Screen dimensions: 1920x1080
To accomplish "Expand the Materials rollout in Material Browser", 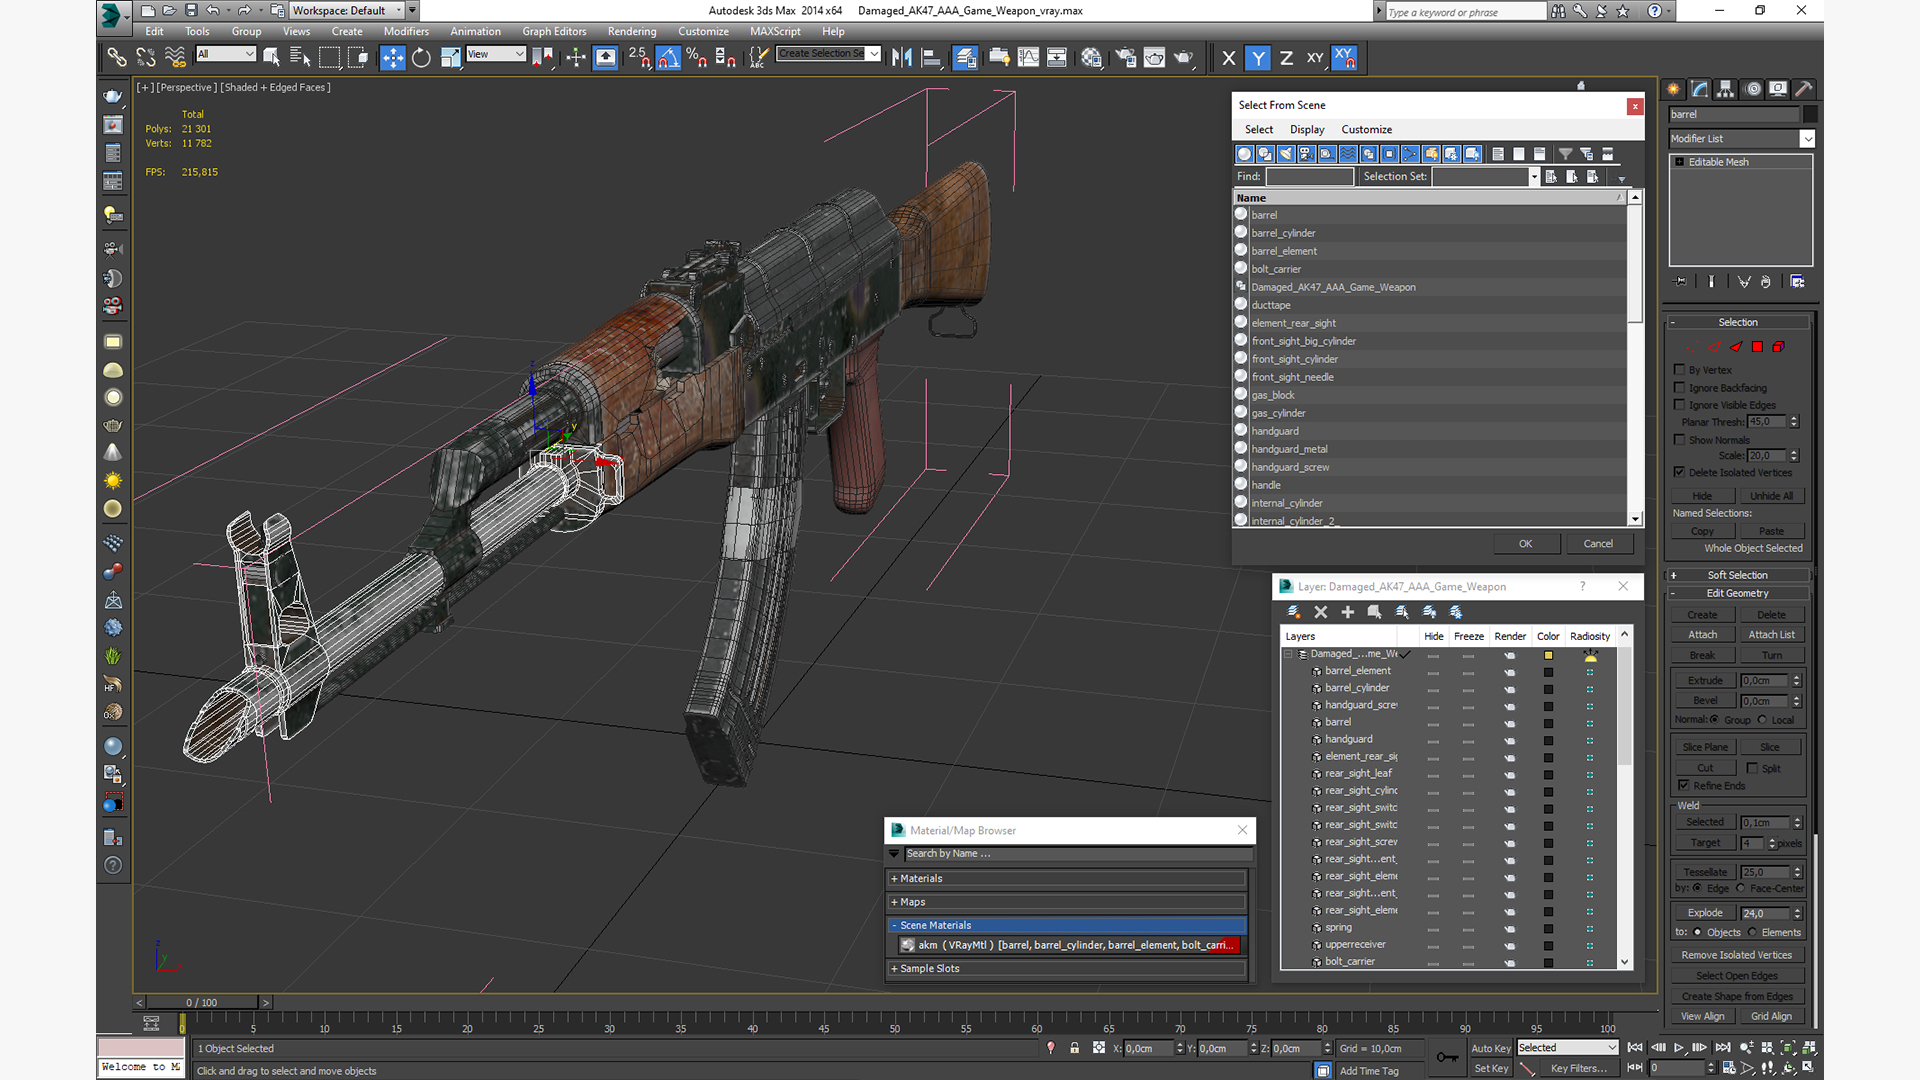I will [x=1067, y=878].
